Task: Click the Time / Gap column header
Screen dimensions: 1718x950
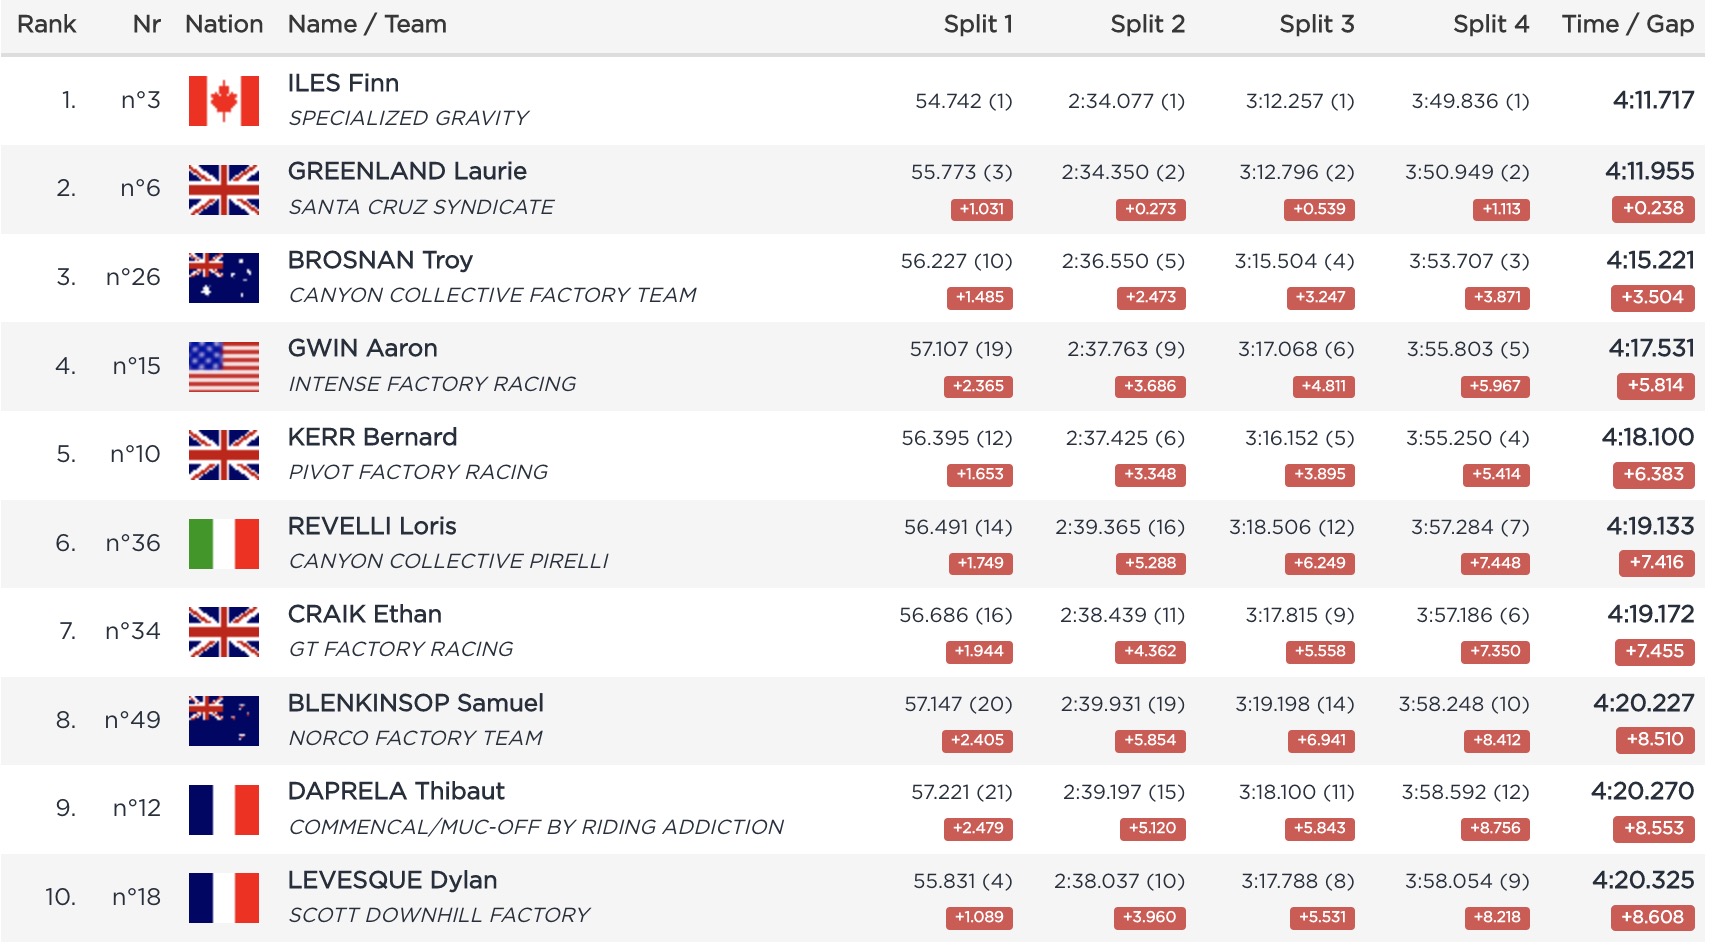Action: click(1627, 25)
